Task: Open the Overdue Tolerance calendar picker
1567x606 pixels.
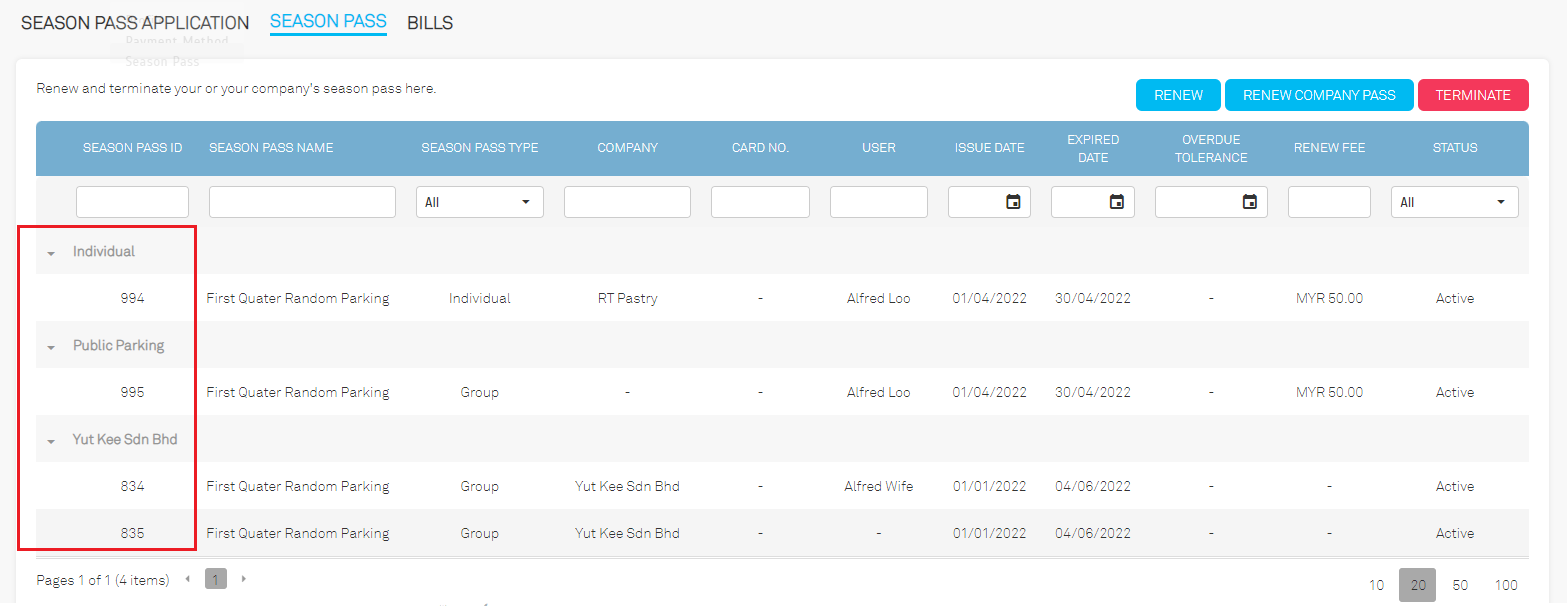Action: (x=1249, y=202)
